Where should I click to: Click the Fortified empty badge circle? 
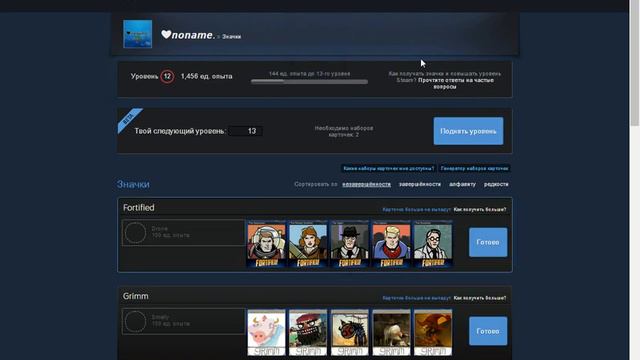click(x=135, y=233)
